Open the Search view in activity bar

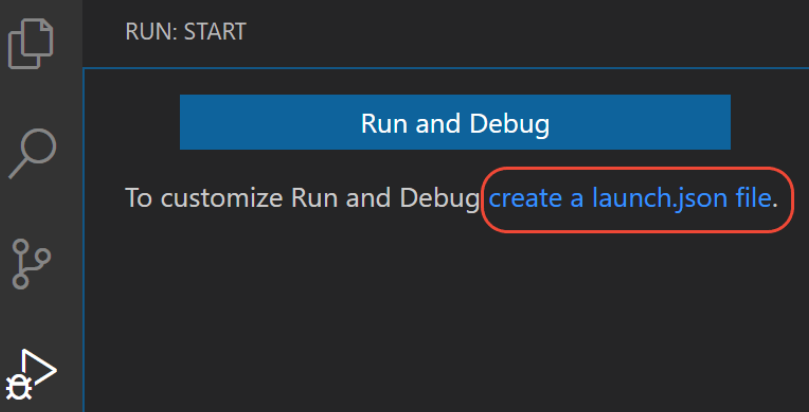(33, 152)
